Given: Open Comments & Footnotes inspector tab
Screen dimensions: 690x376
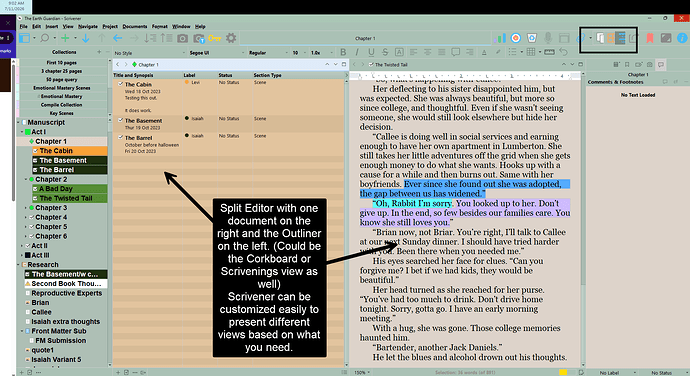Looking at the screenshot, I should tap(661, 65).
